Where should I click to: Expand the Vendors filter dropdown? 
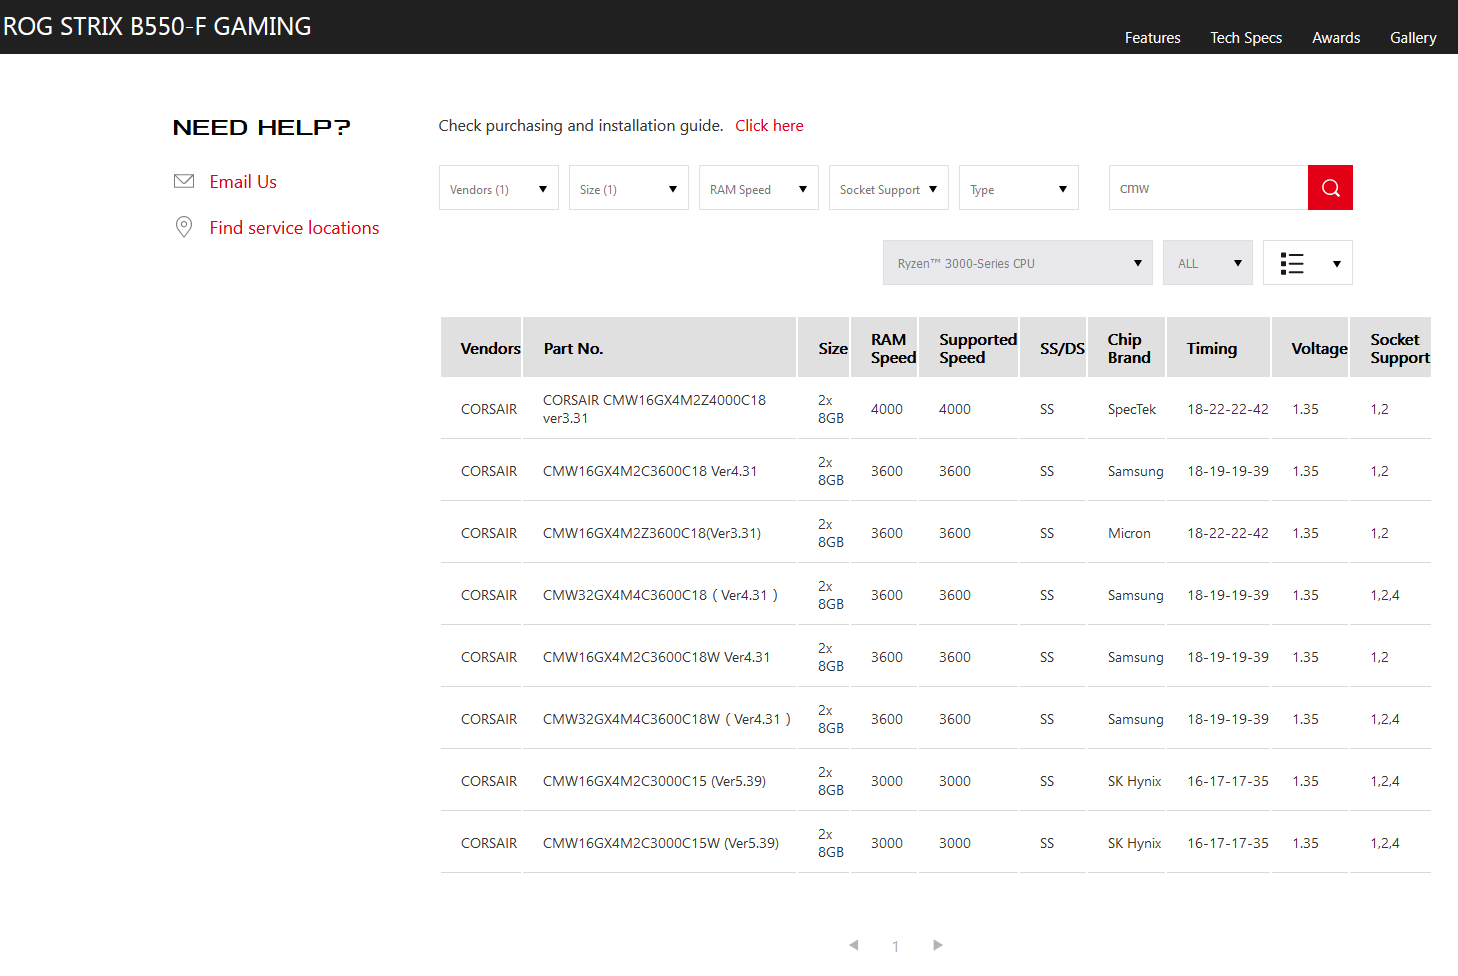[x=498, y=188]
